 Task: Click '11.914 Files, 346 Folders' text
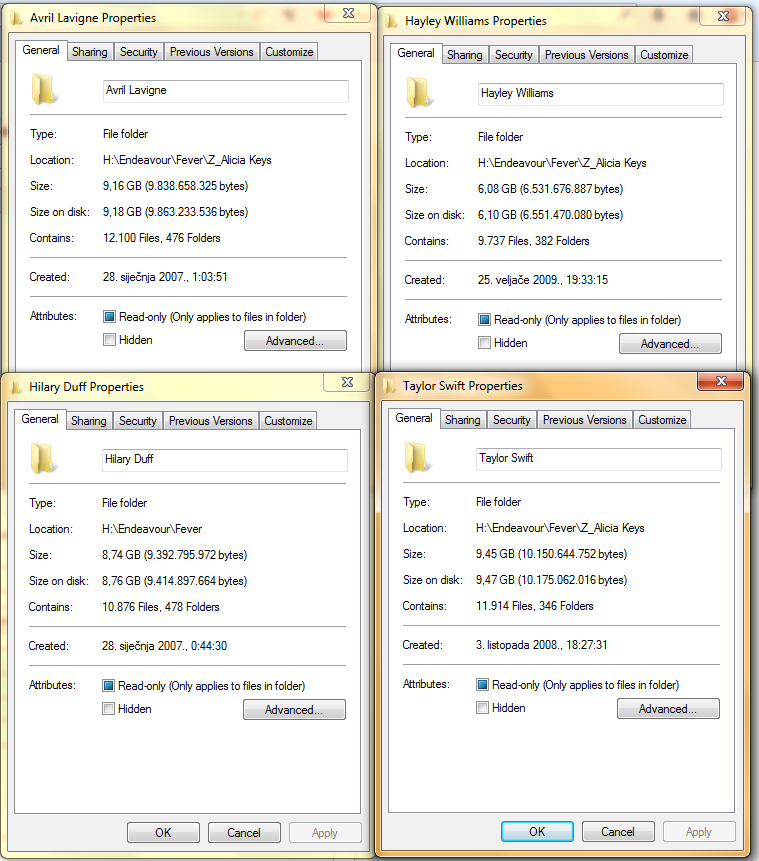(534, 606)
